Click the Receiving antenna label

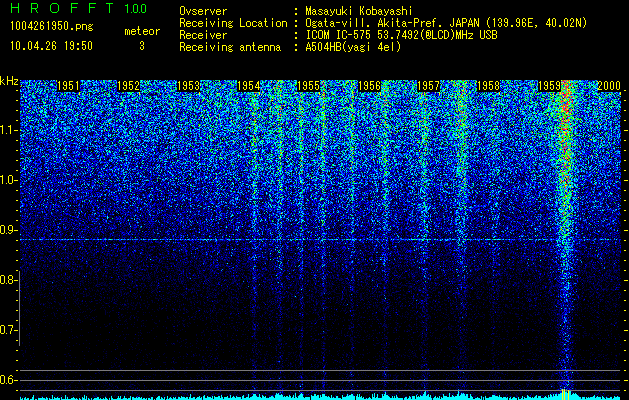(x=230, y=47)
